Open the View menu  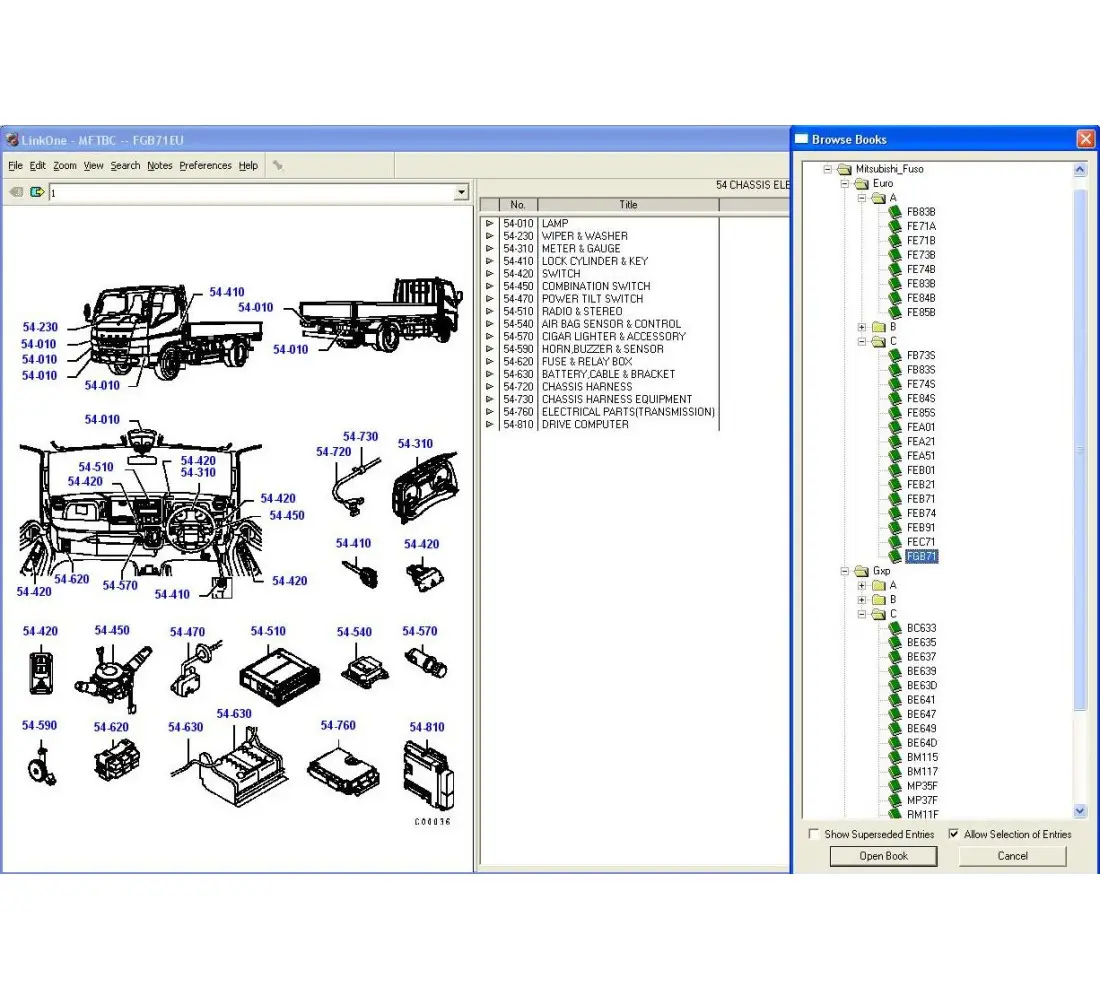pyautogui.click(x=93, y=166)
